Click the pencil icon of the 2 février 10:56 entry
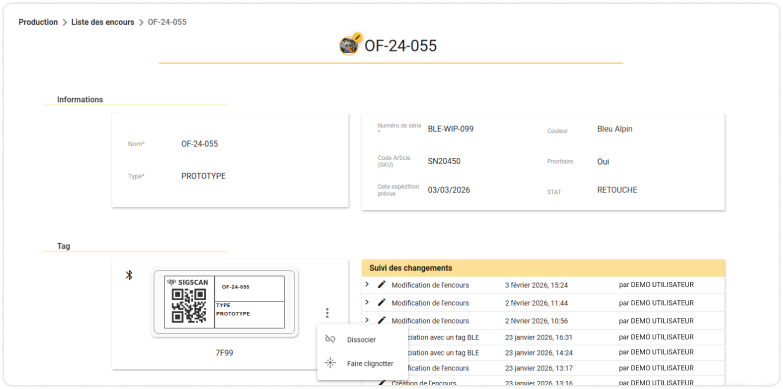The height and width of the screenshot is (389, 783). coord(382,321)
